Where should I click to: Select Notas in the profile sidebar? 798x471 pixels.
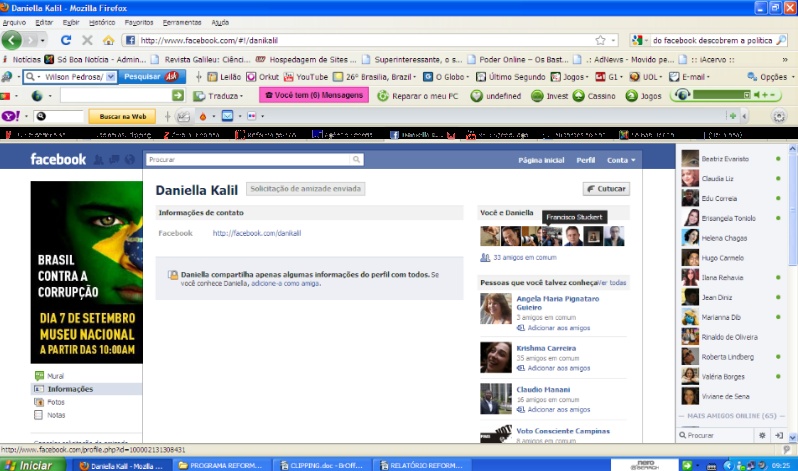click(56, 415)
